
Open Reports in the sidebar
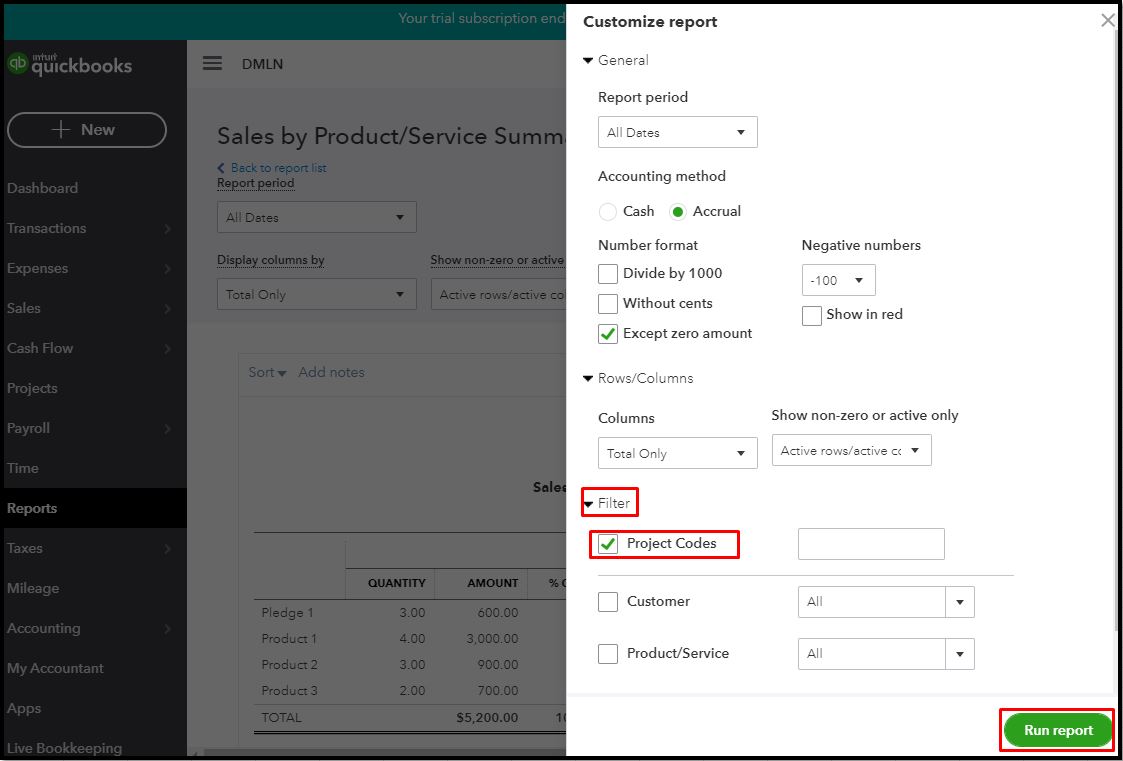(32, 508)
